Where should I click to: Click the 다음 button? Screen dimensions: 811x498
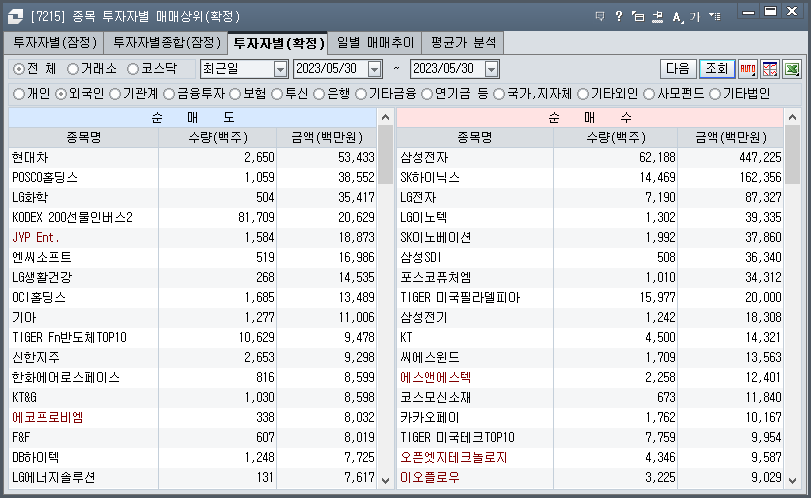678,69
